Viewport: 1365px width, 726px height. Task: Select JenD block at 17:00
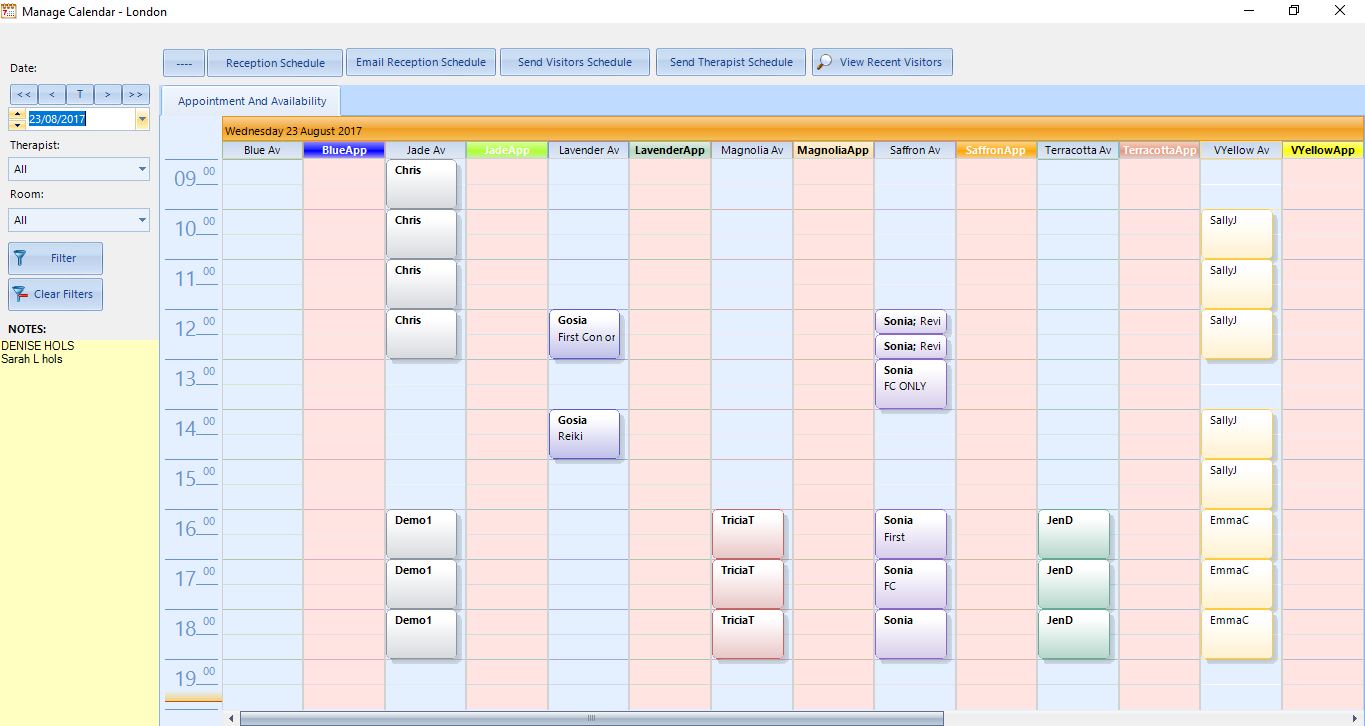(1074, 584)
